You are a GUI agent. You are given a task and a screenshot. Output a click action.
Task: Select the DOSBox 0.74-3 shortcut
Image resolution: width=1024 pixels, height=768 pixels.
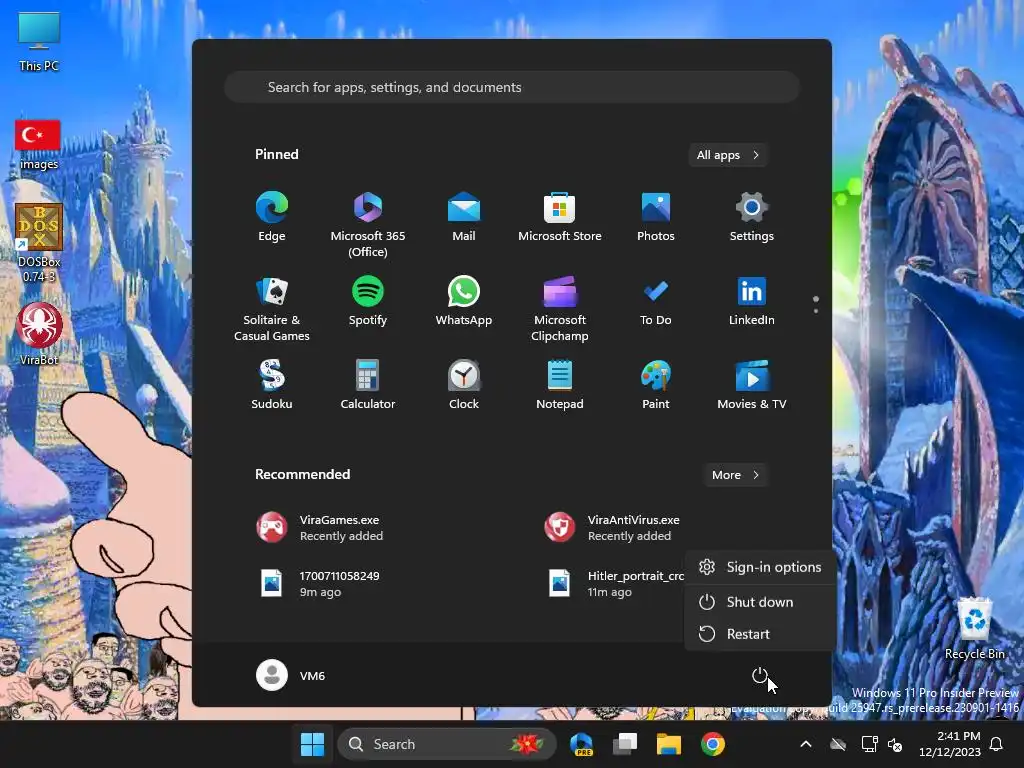39,243
